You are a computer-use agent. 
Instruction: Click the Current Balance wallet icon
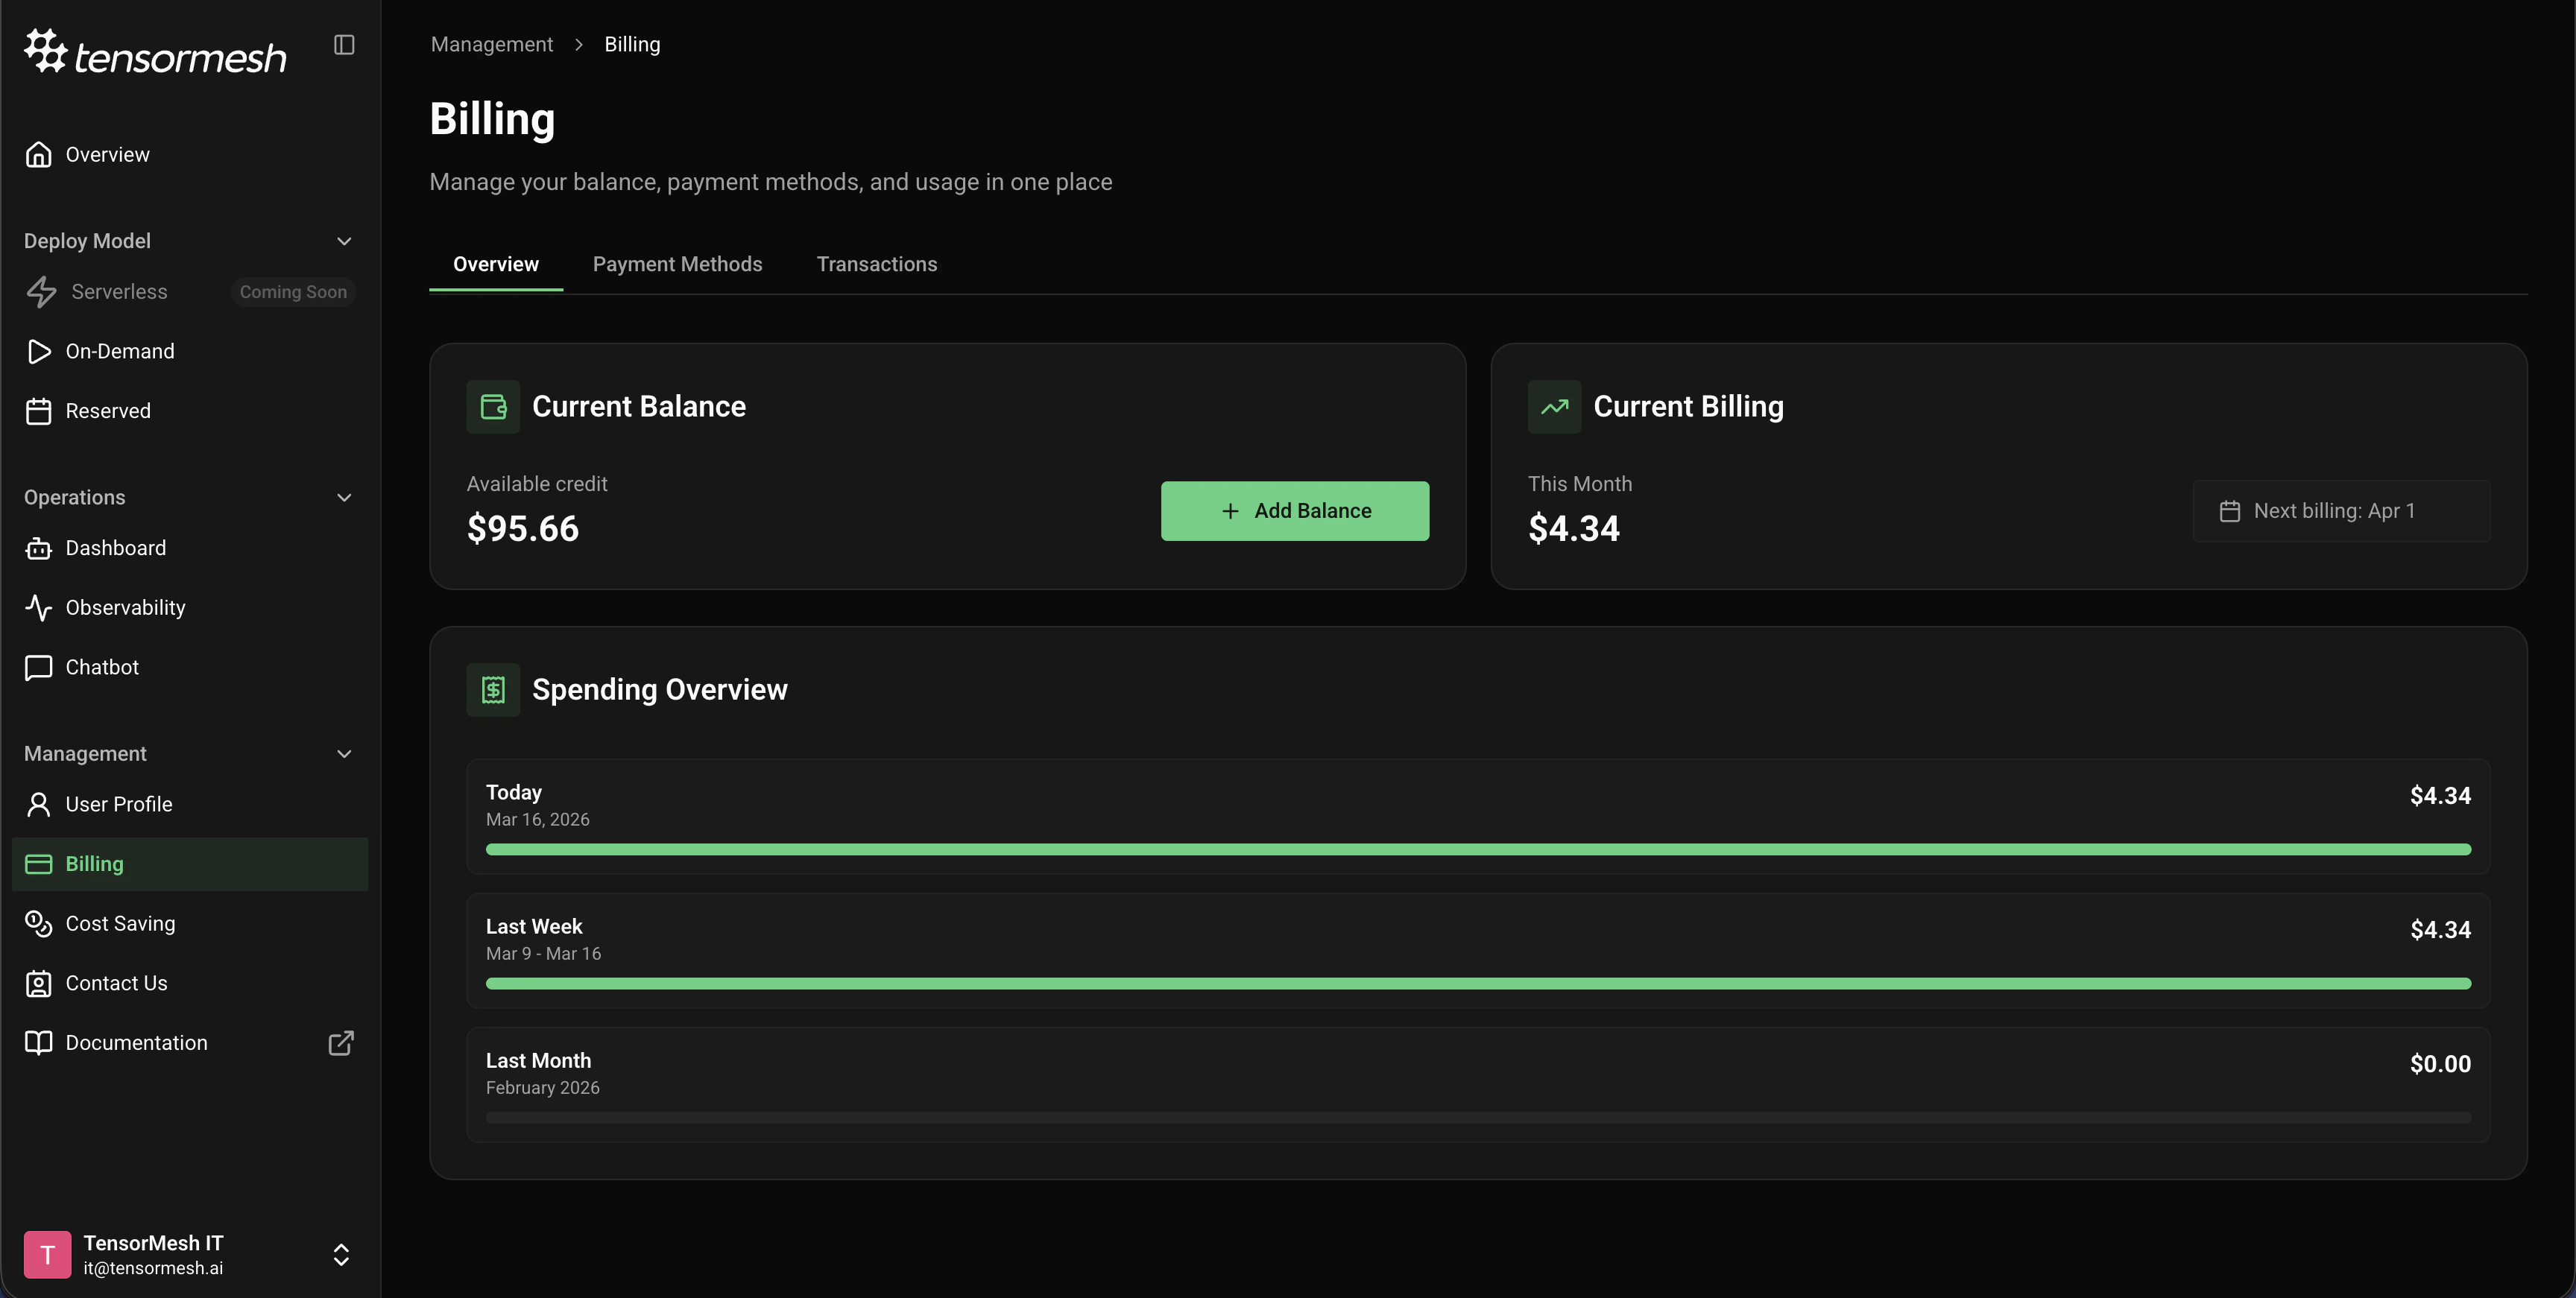click(x=493, y=406)
